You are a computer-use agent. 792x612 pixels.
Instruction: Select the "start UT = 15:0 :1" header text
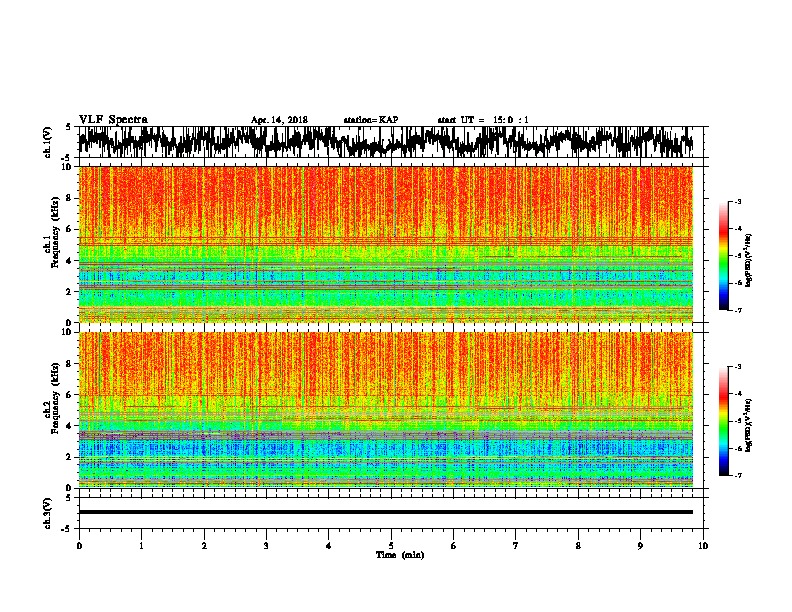tap(483, 120)
